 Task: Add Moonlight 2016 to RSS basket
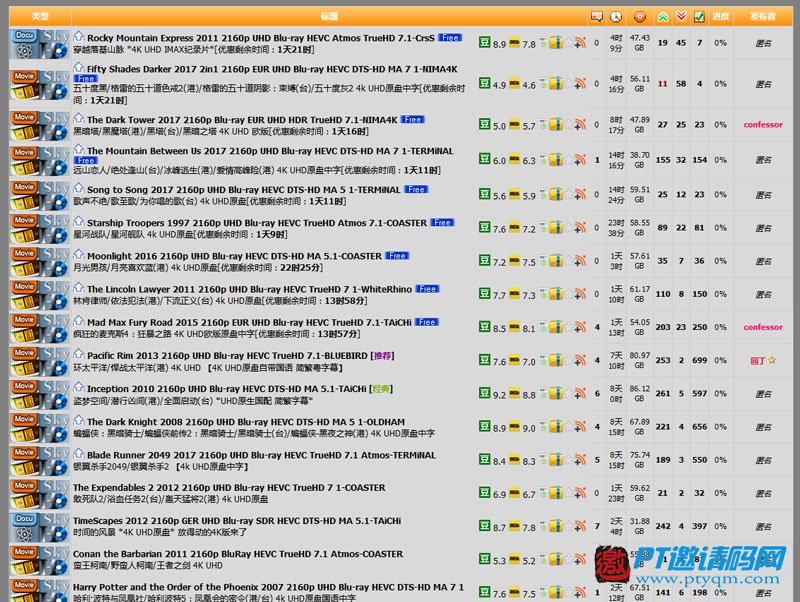pos(580,261)
